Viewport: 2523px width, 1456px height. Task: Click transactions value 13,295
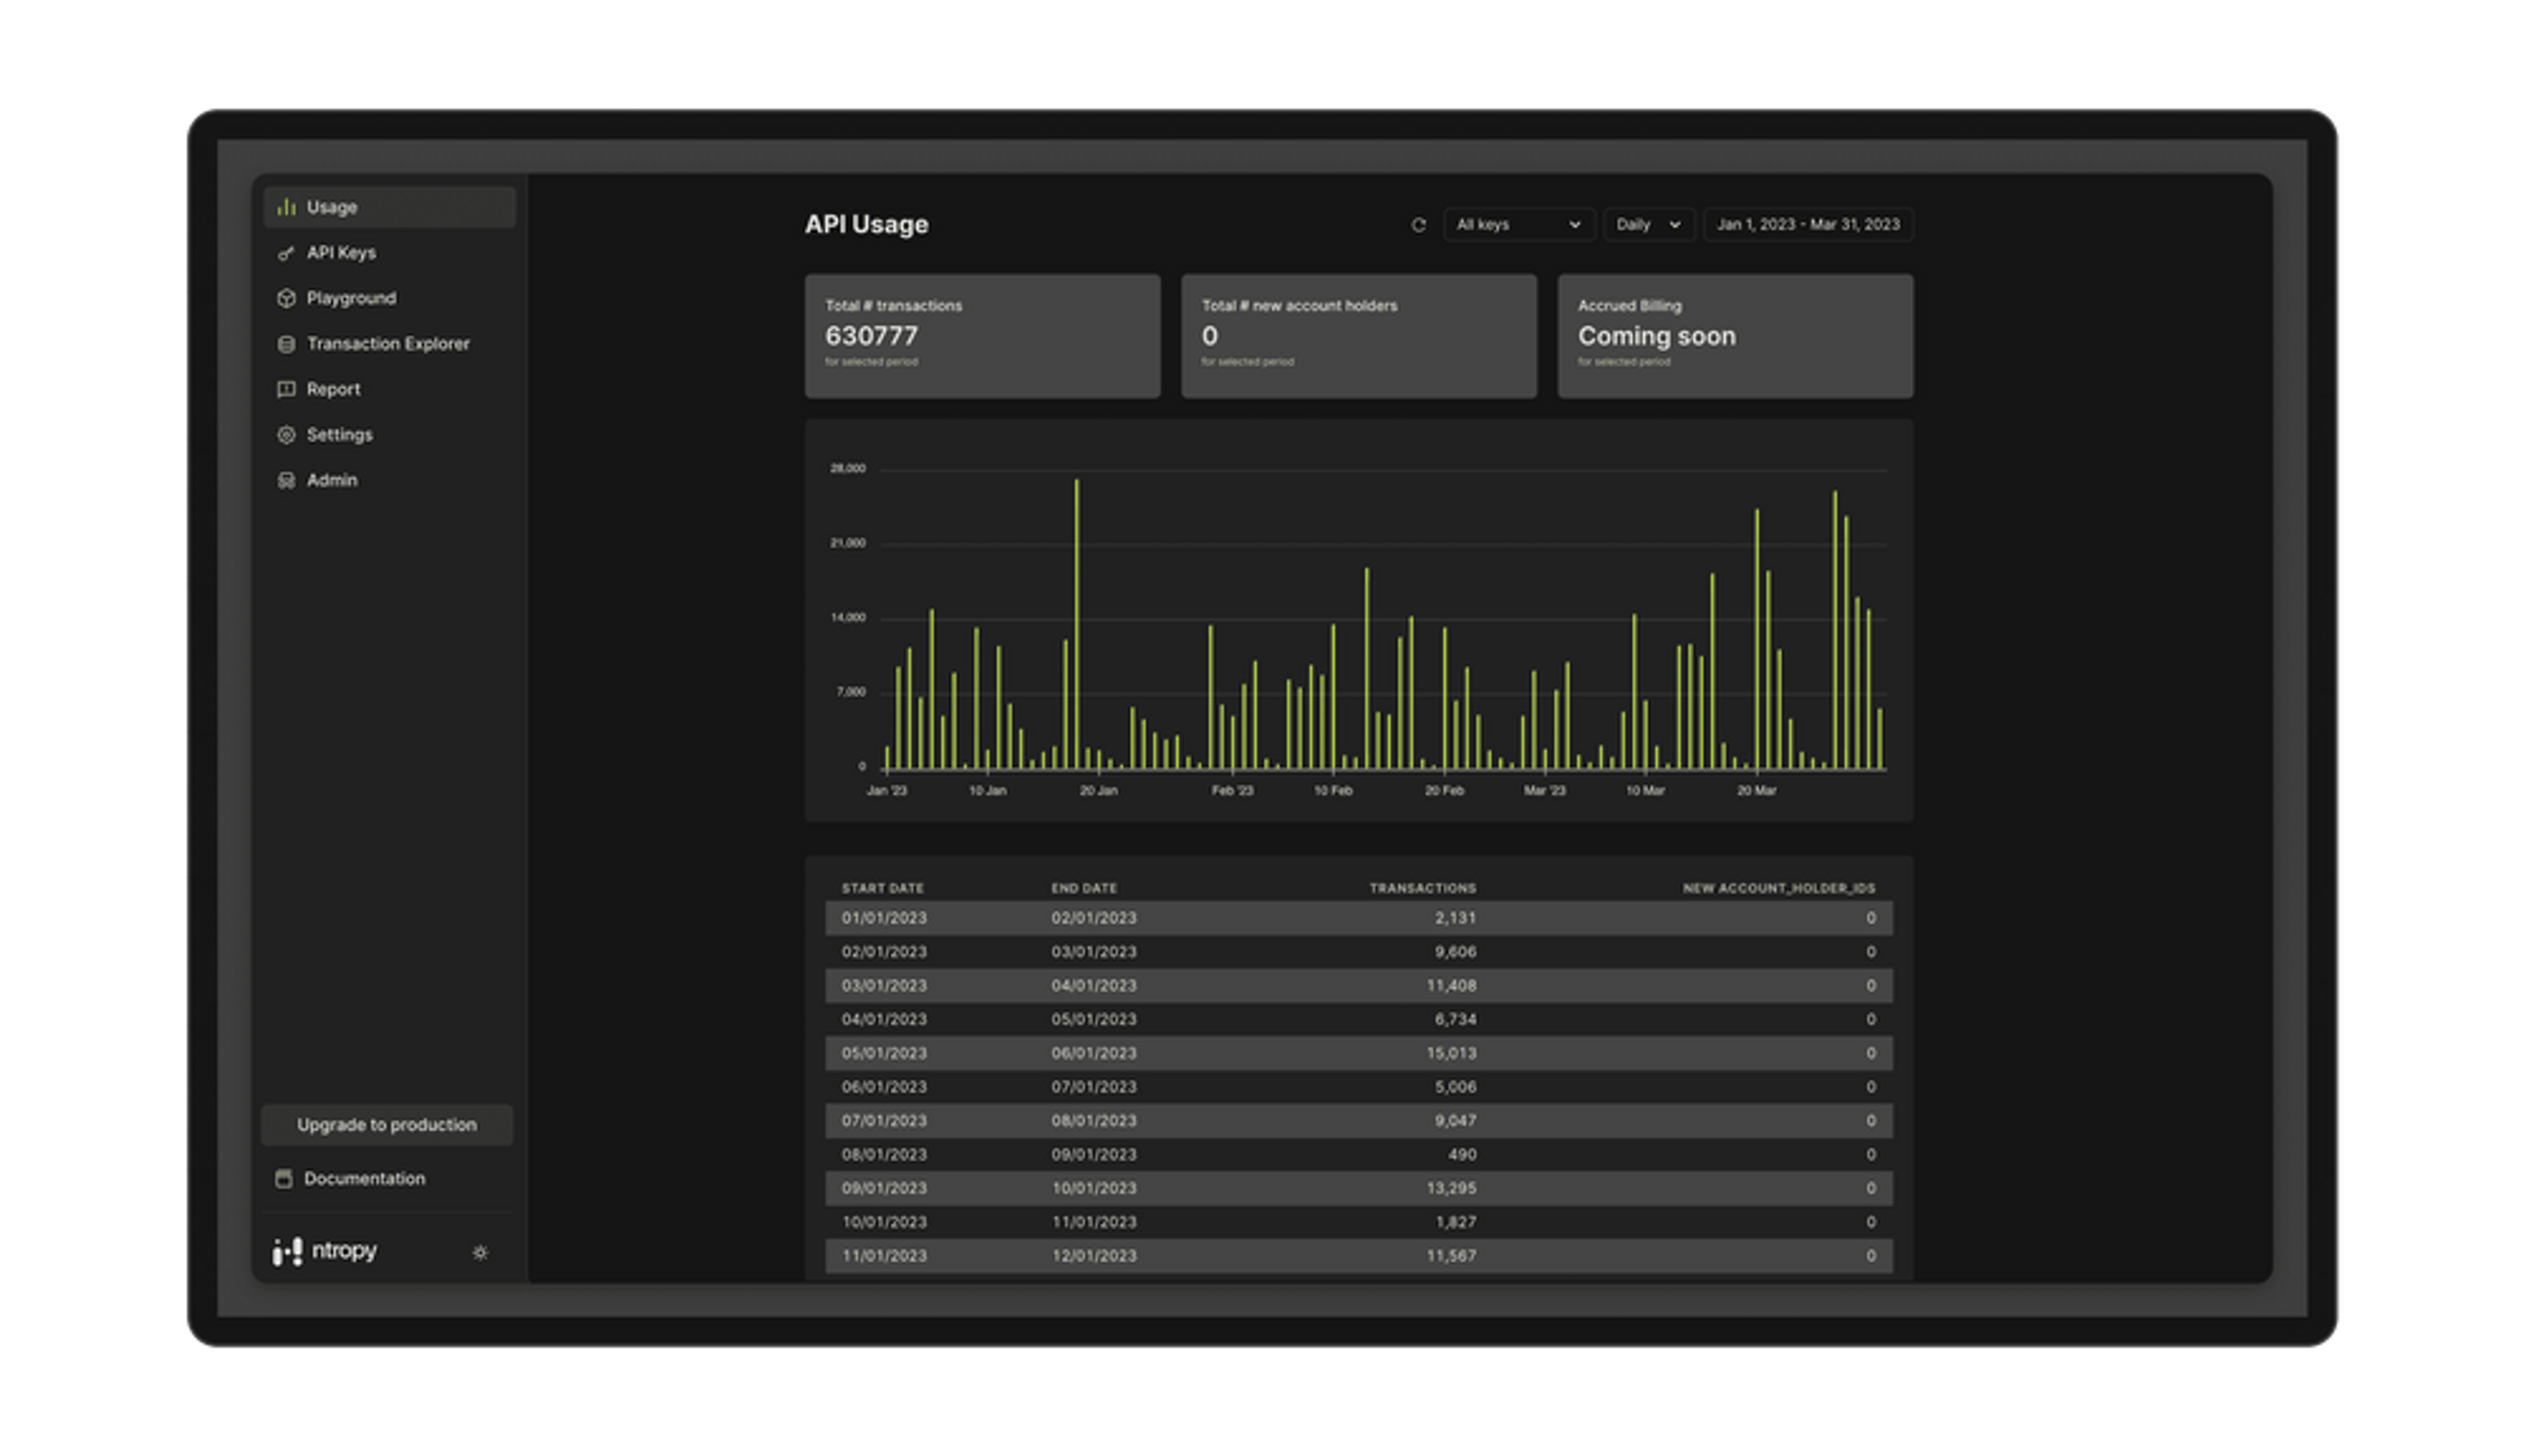pyautogui.click(x=1451, y=1189)
